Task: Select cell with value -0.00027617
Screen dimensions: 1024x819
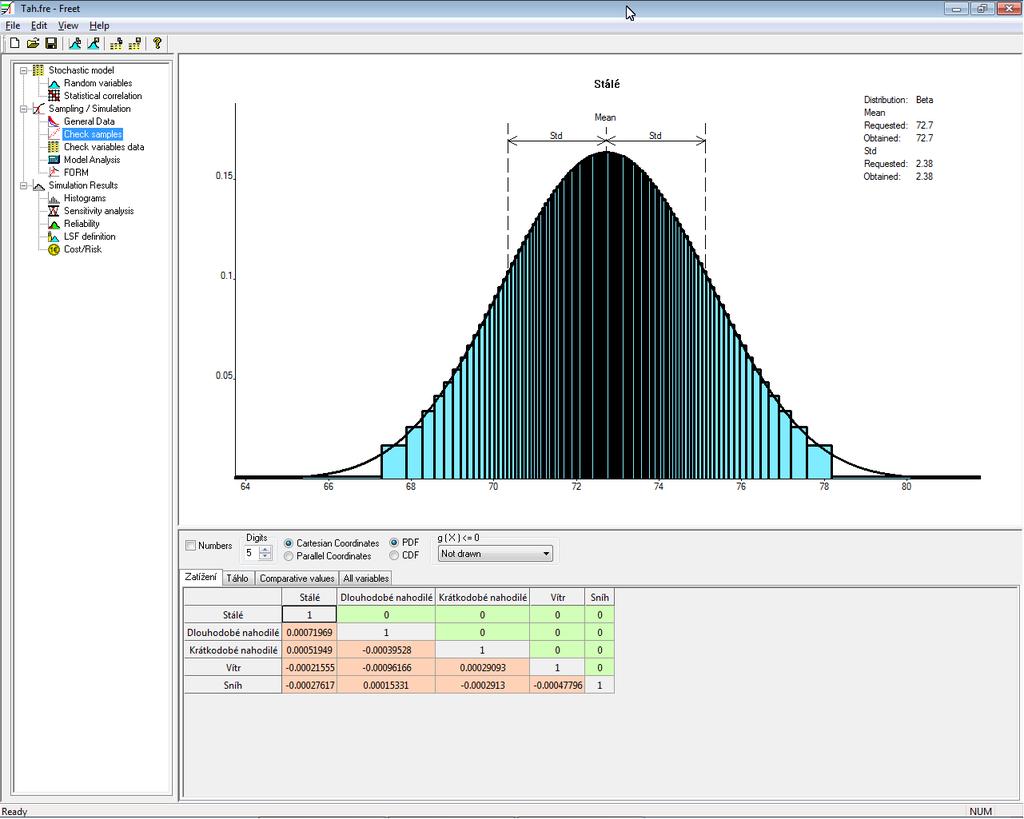Action: click(310, 686)
